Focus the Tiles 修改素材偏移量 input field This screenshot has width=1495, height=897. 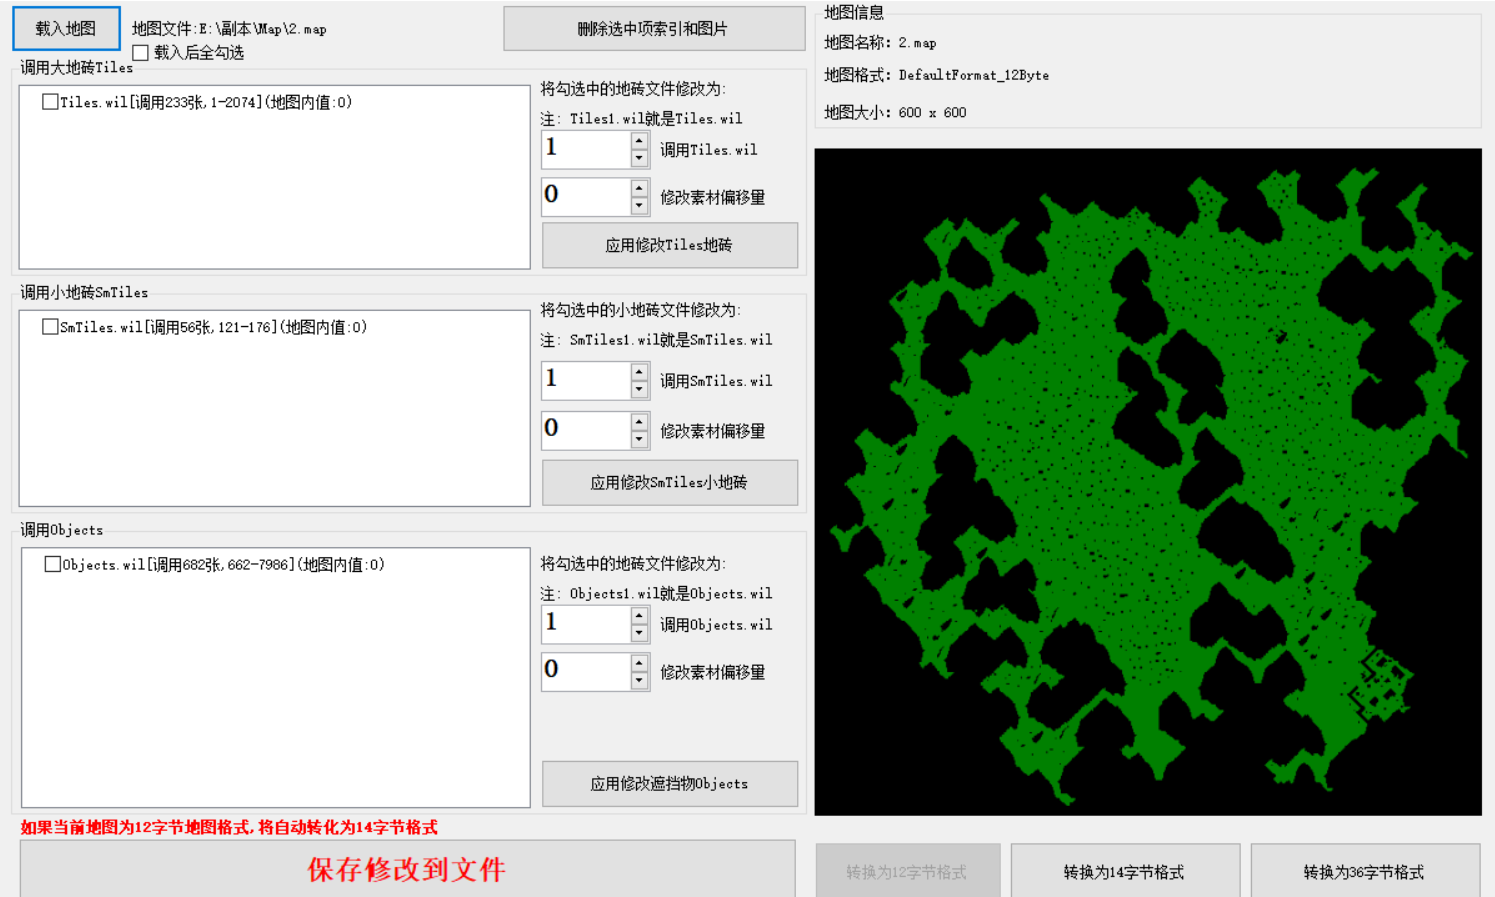586,196
